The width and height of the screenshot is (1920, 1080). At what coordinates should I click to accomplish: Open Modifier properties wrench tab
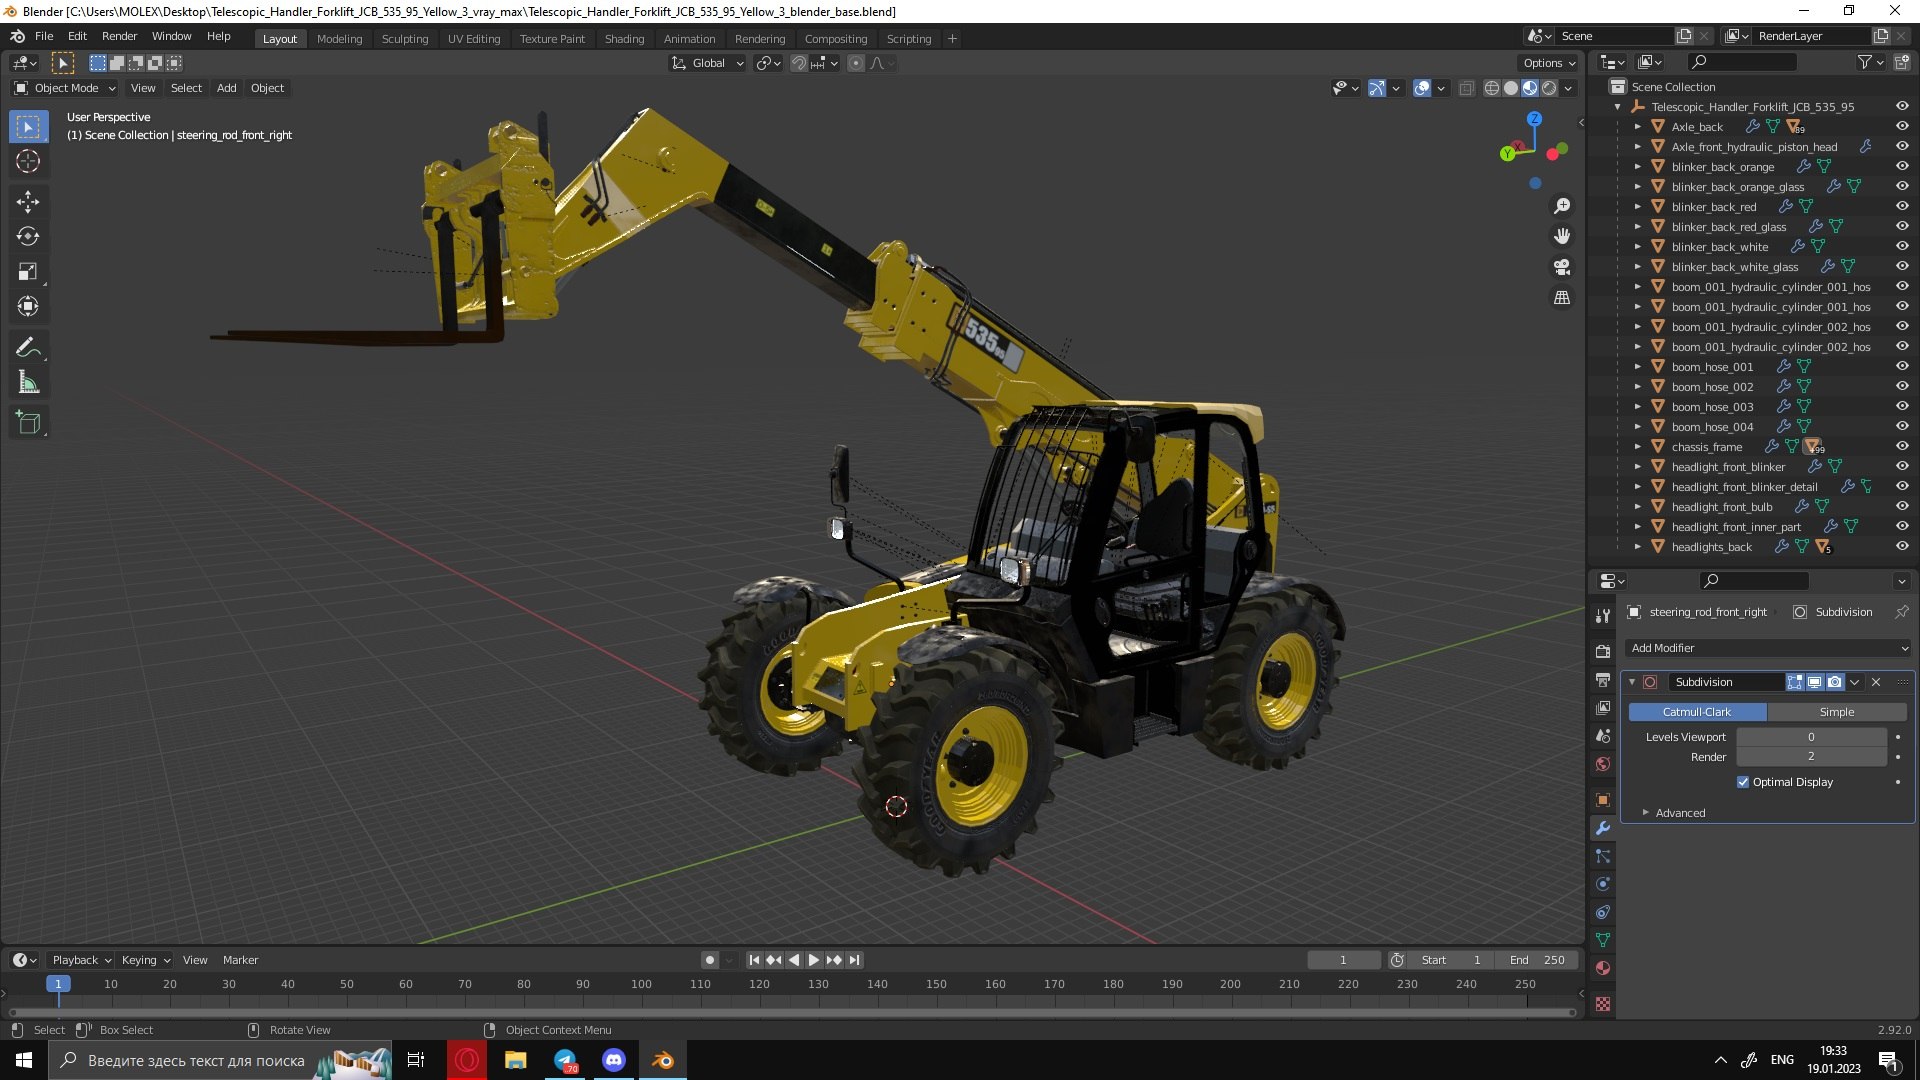click(x=1603, y=828)
